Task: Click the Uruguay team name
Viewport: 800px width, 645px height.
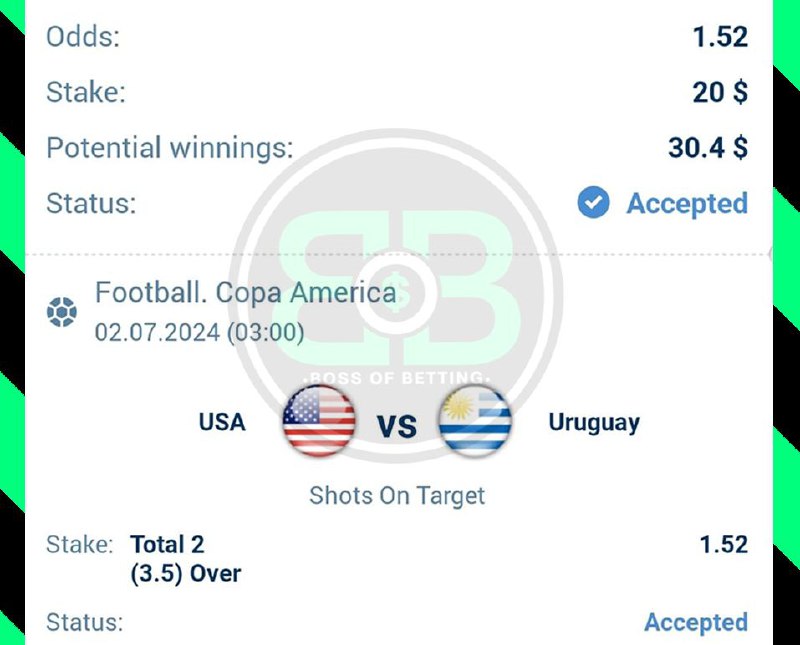Action: 594,422
